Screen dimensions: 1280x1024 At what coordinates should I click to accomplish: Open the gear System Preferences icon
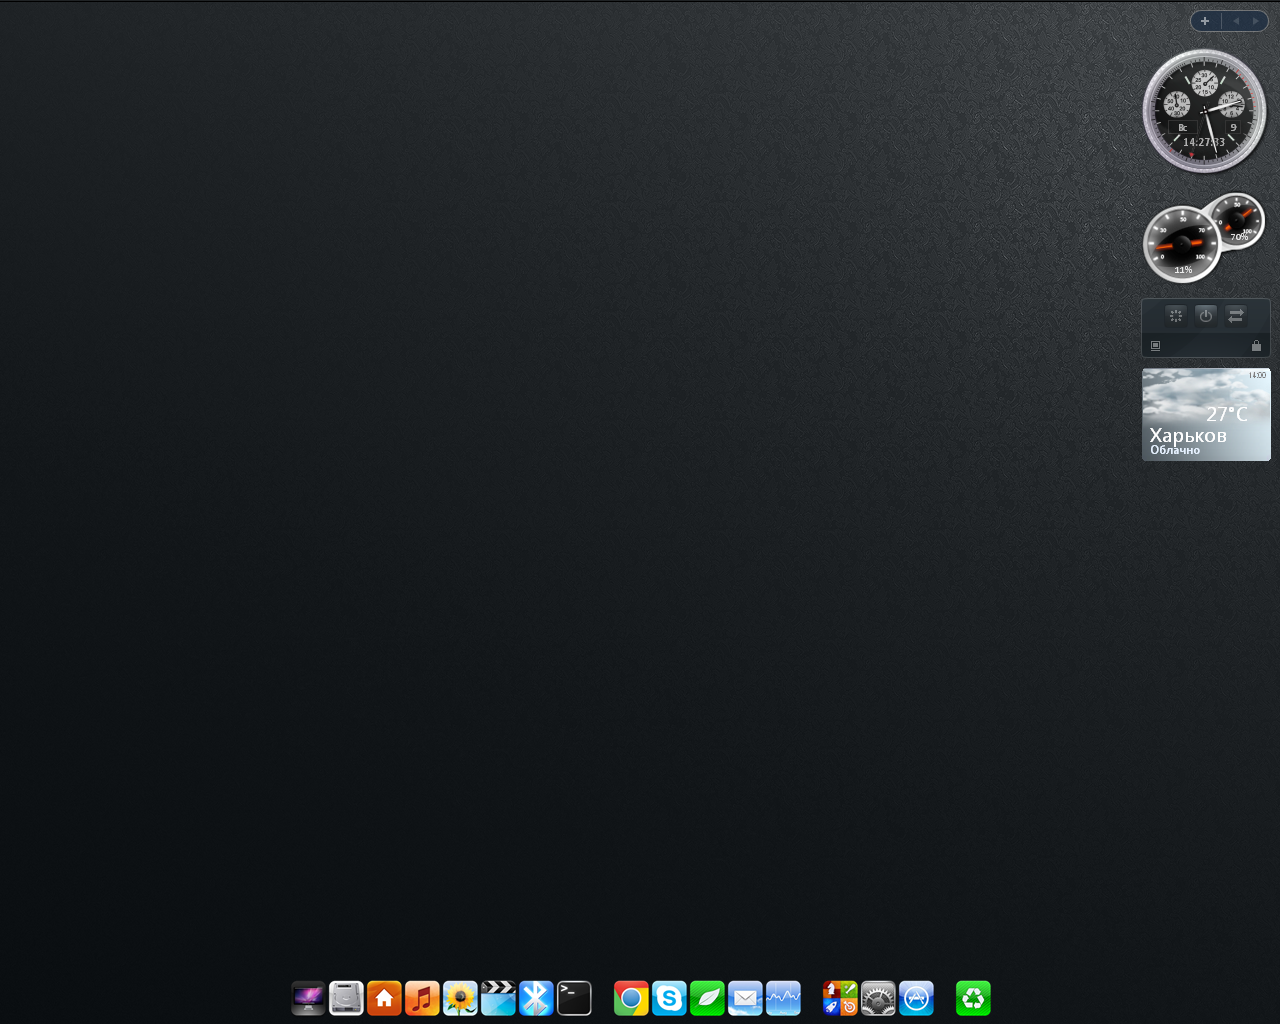[878, 998]
